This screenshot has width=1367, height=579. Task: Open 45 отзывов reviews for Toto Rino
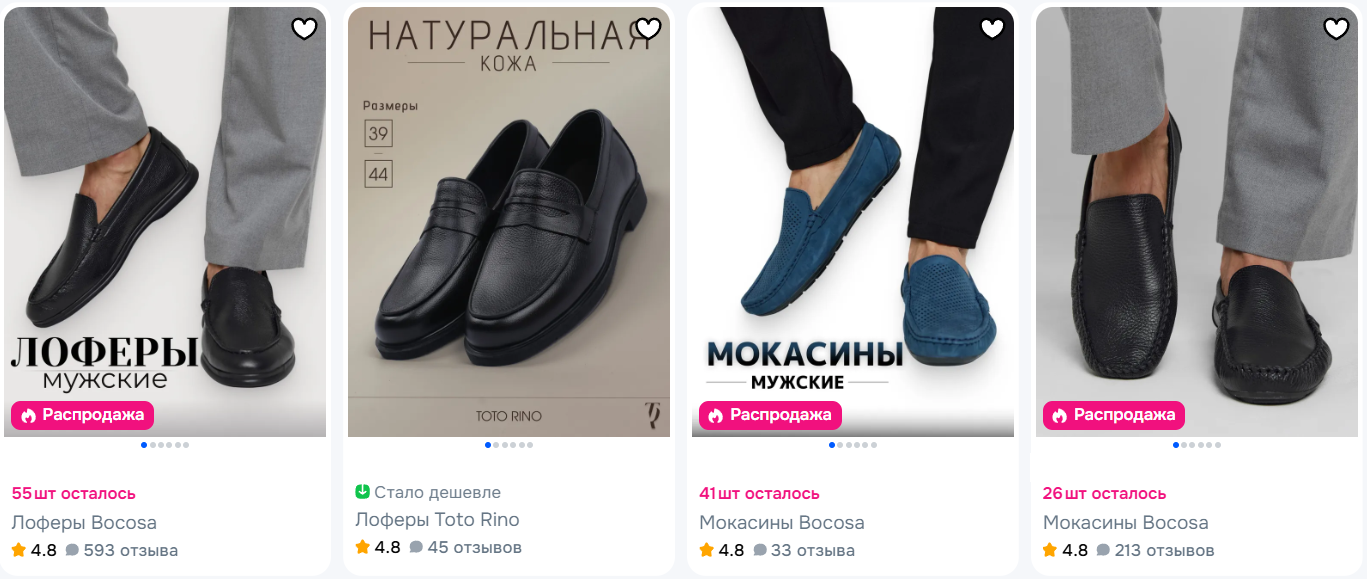466,547
